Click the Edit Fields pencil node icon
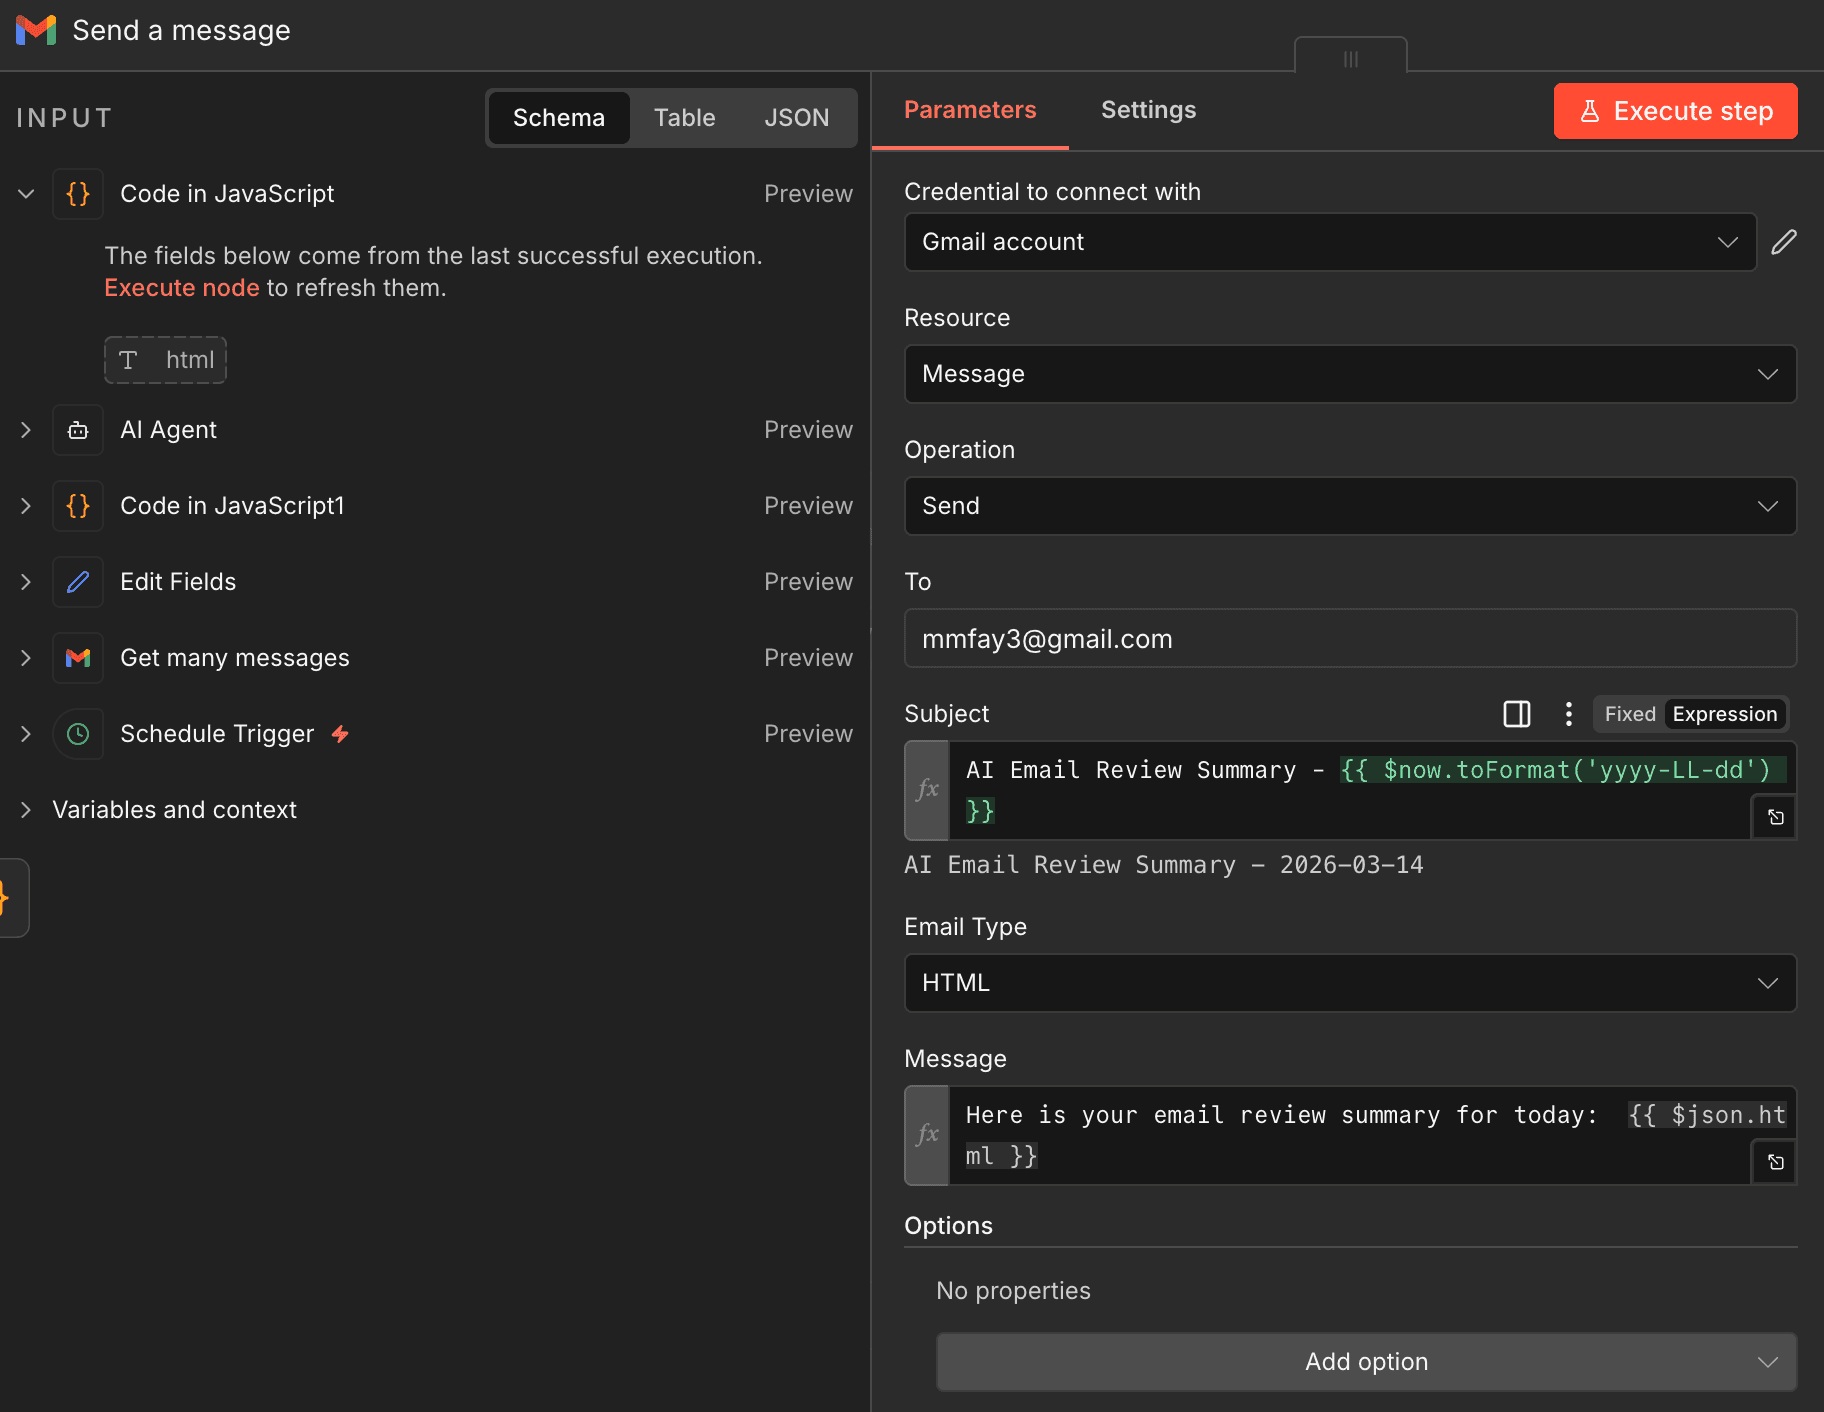Viewport: 1824px width, 1412px height. 77,581
